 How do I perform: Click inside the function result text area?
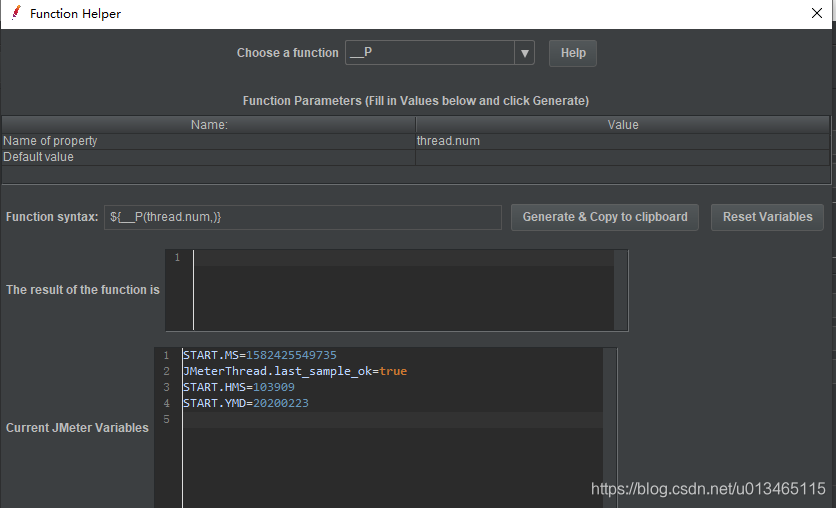pos(400,290)
